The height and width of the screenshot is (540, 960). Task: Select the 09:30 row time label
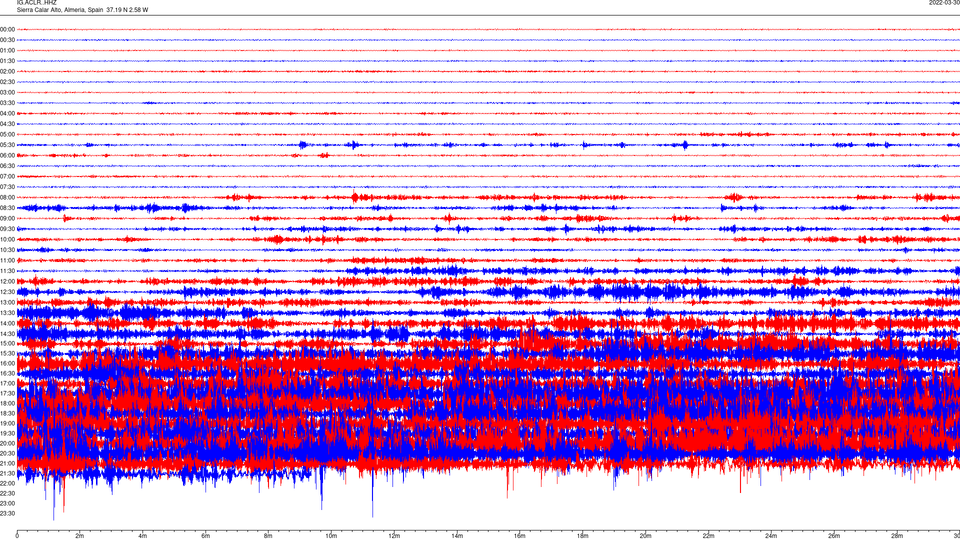7,228
